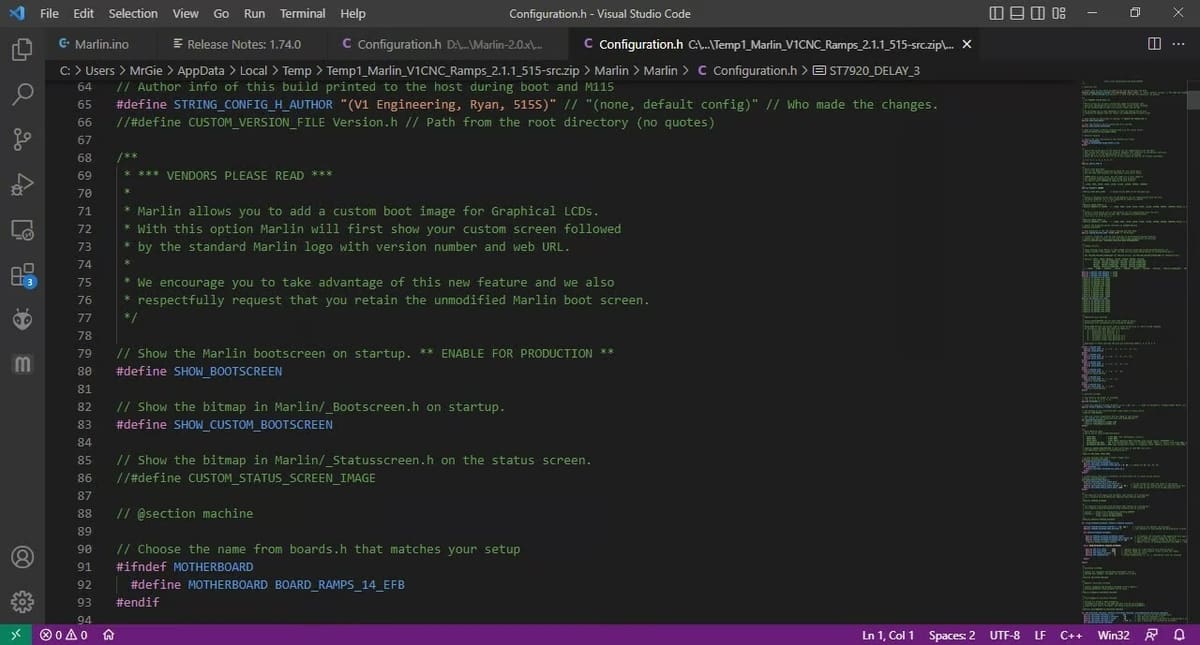1200x645 pixels.
Task: Click the Split Editor Right icon
Action: coord(1155,44)
